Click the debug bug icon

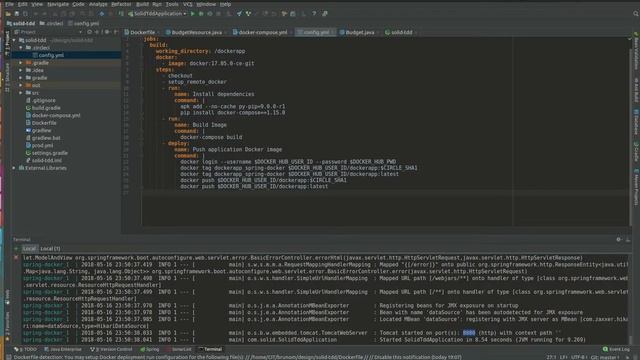[x=201, y=13]
